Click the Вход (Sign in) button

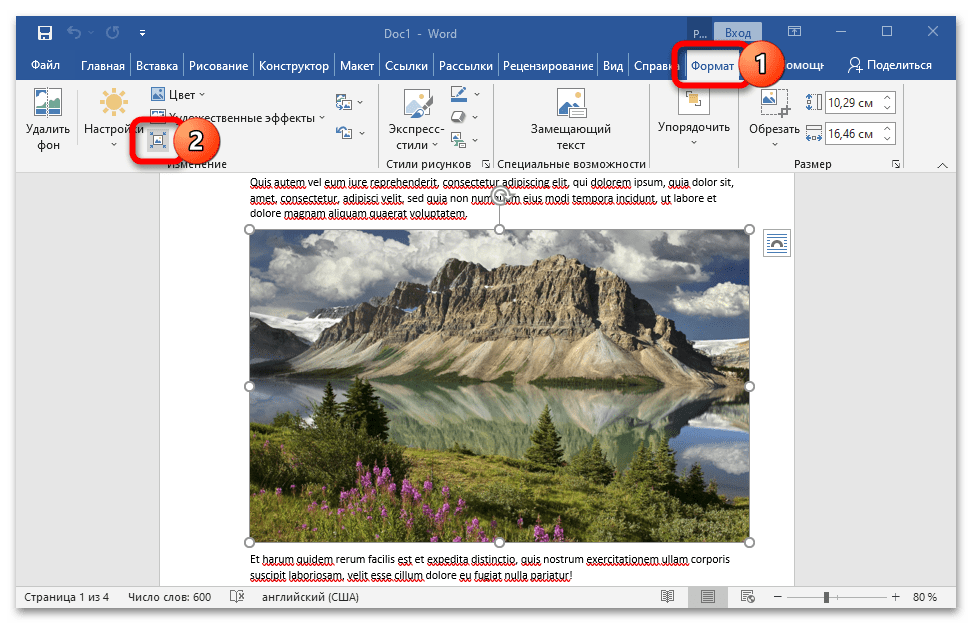pos(738,33)
